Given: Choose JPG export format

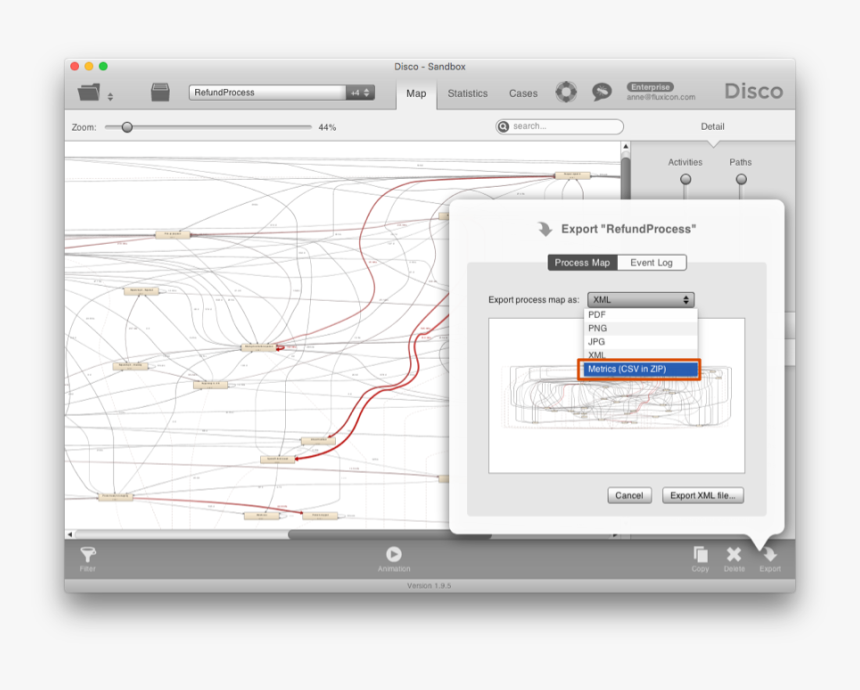Looking at the screenshot, I should pos(641,341).
